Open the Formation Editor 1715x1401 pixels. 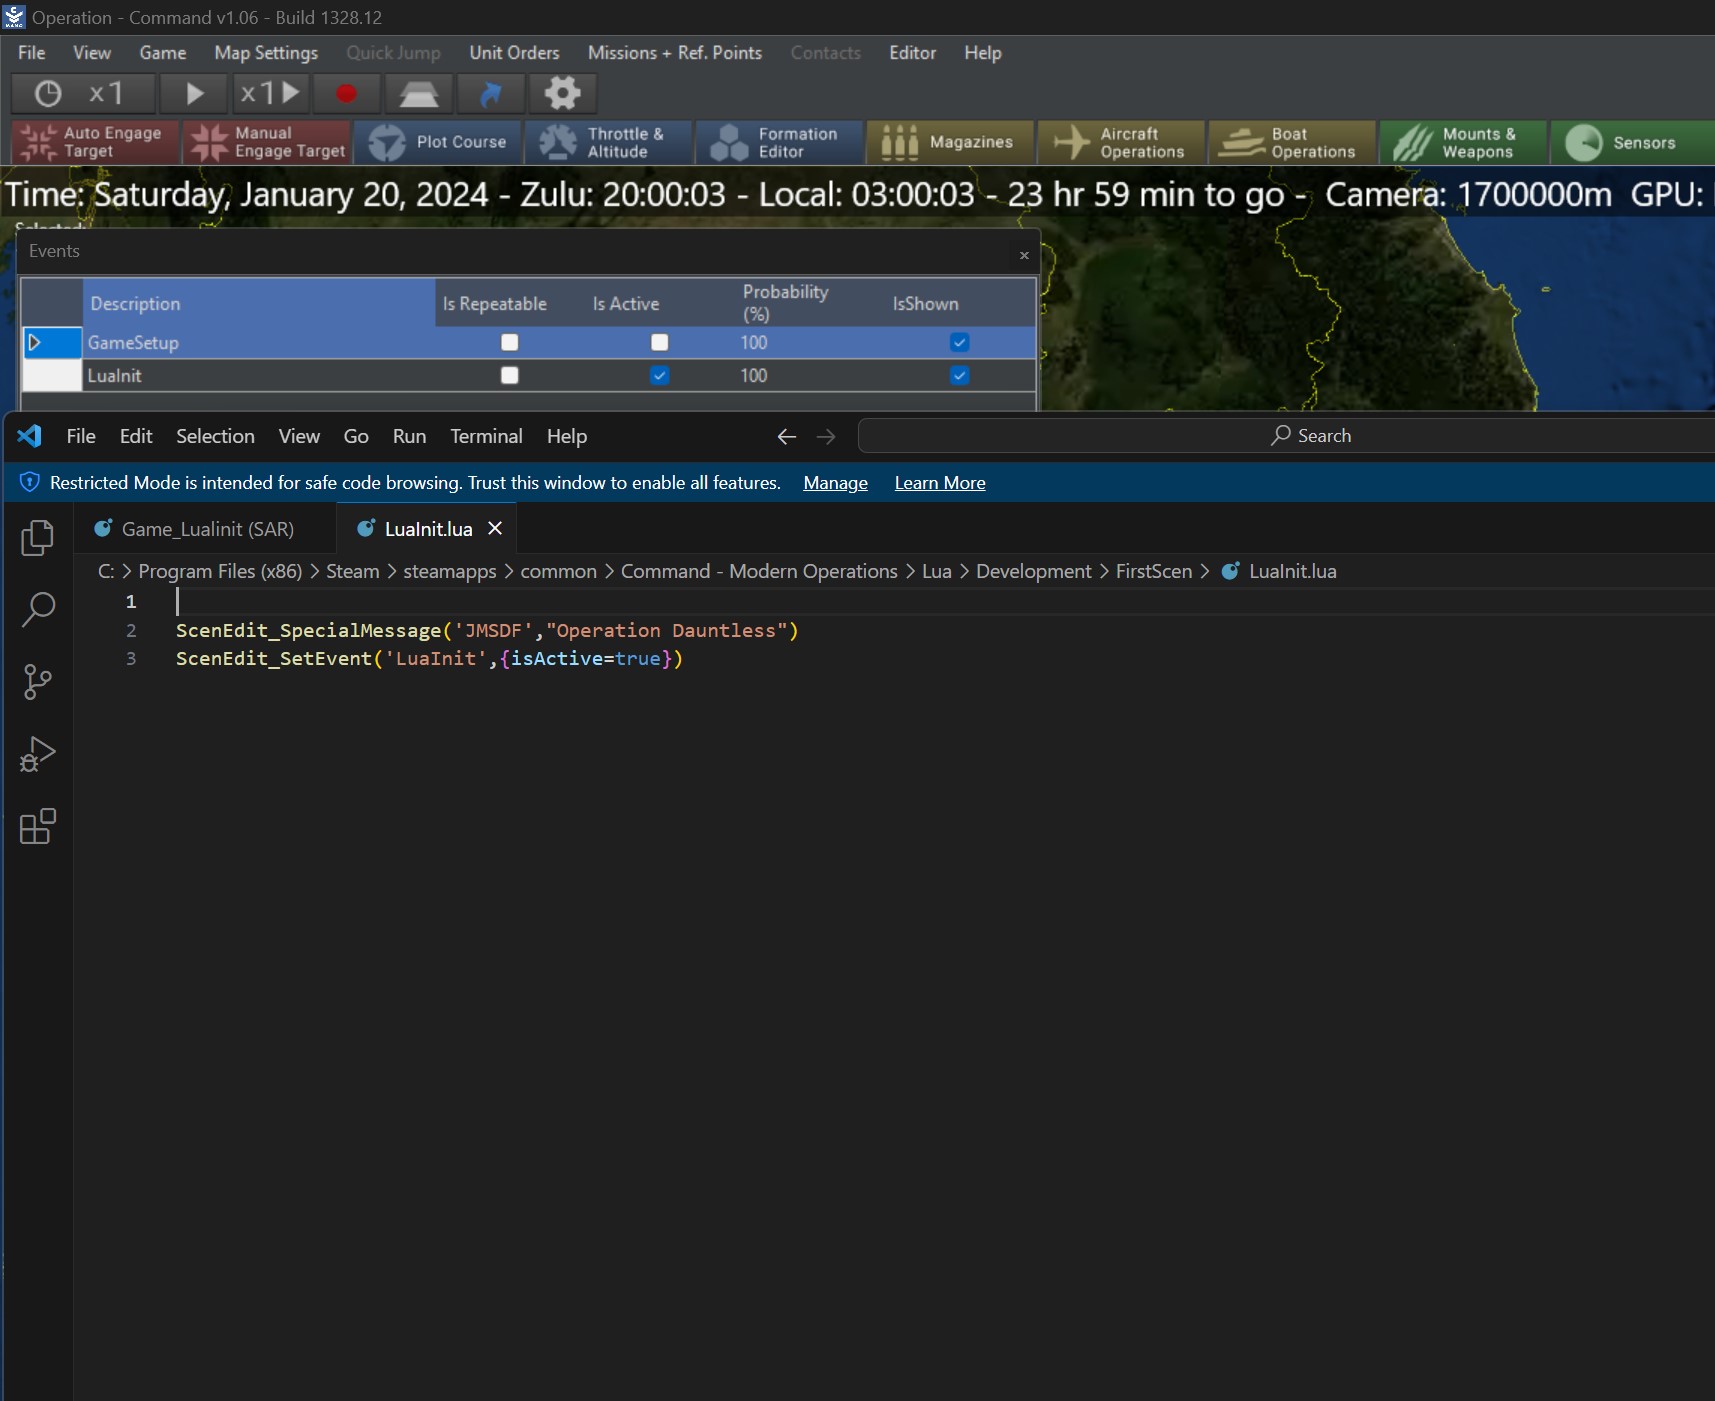coord(780,142)
